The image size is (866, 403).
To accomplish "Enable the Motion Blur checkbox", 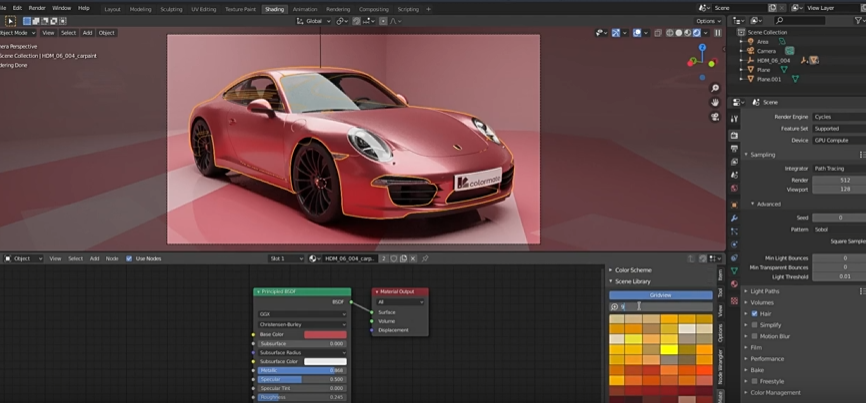I will (753, 335).
